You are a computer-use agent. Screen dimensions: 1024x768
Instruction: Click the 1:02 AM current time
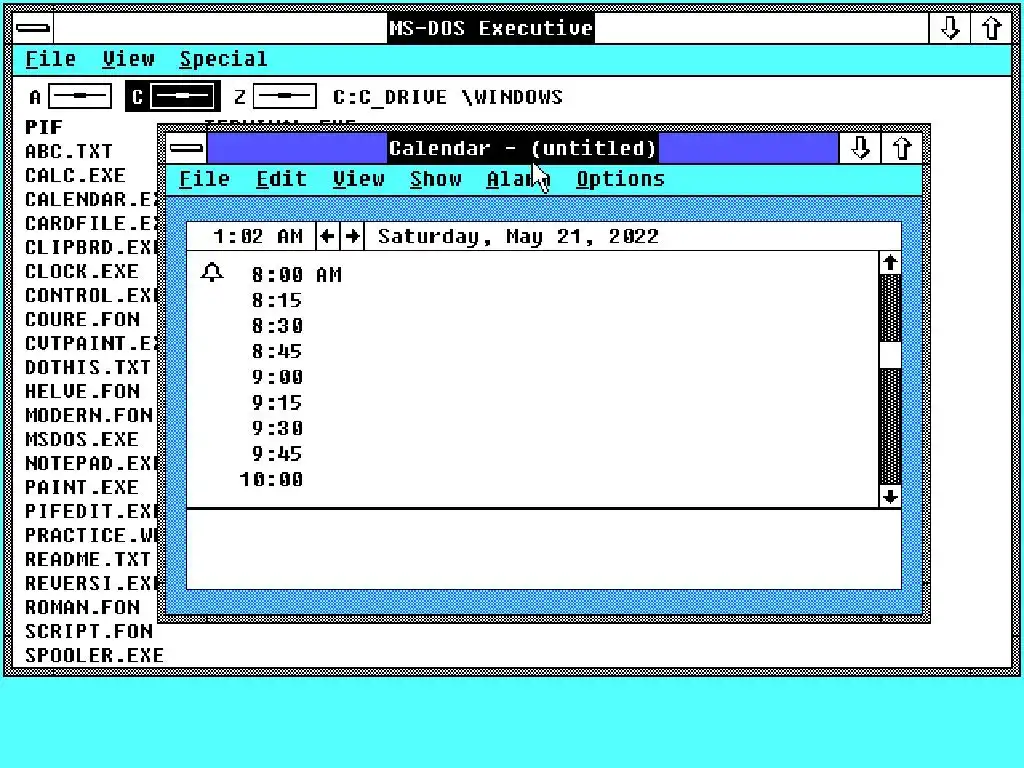pos(258,236)
